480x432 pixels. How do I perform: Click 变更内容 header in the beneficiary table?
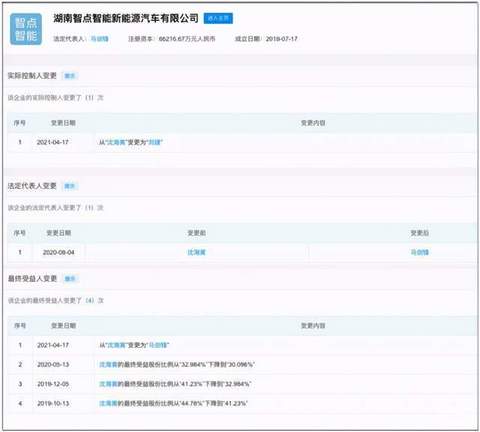[x=313, y=325]
